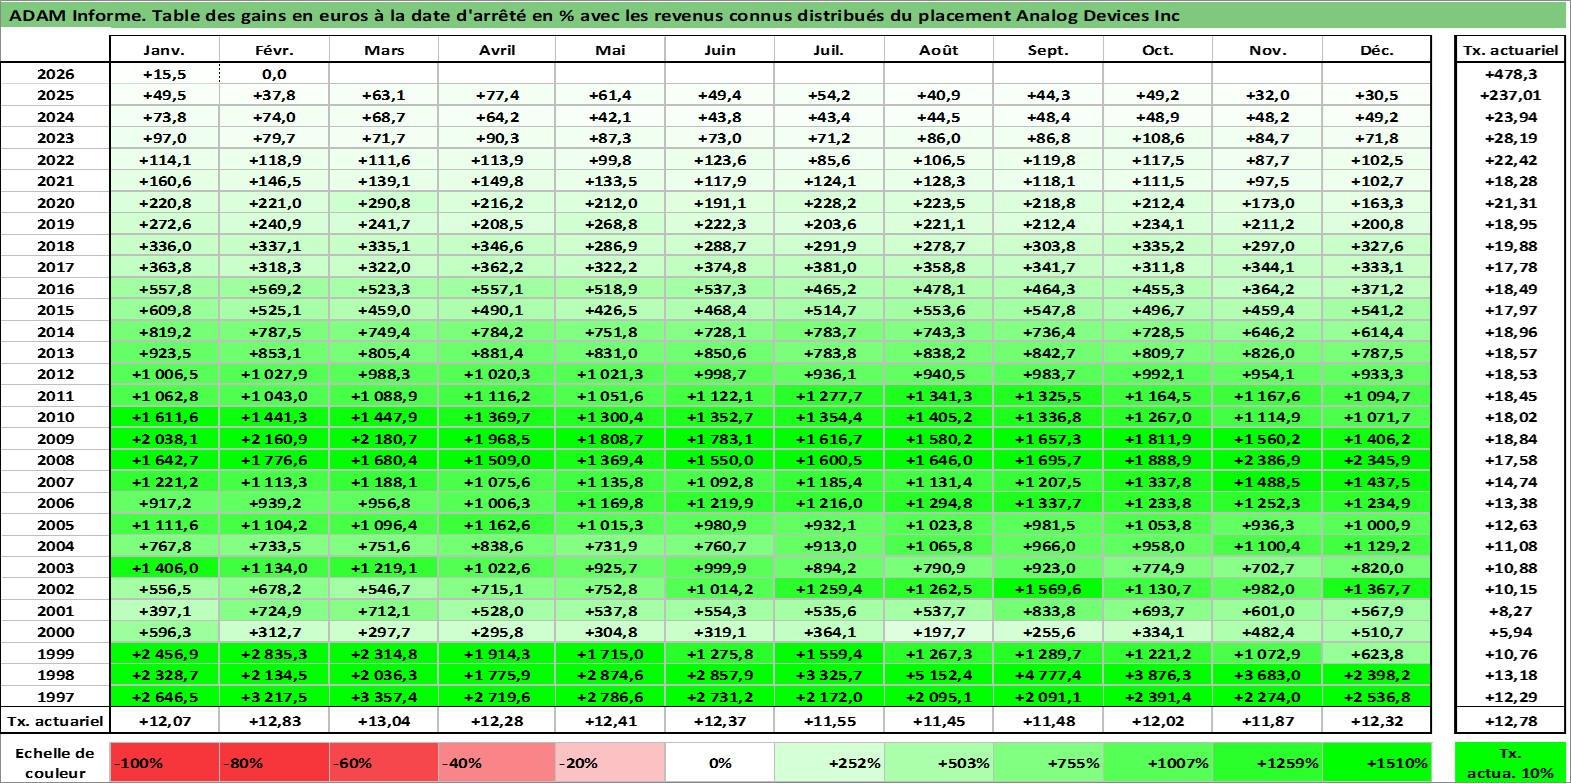Click the overall actuarial rate +12,78
The width and height of the screenshot is (1571, 783).
point(1510,721)
